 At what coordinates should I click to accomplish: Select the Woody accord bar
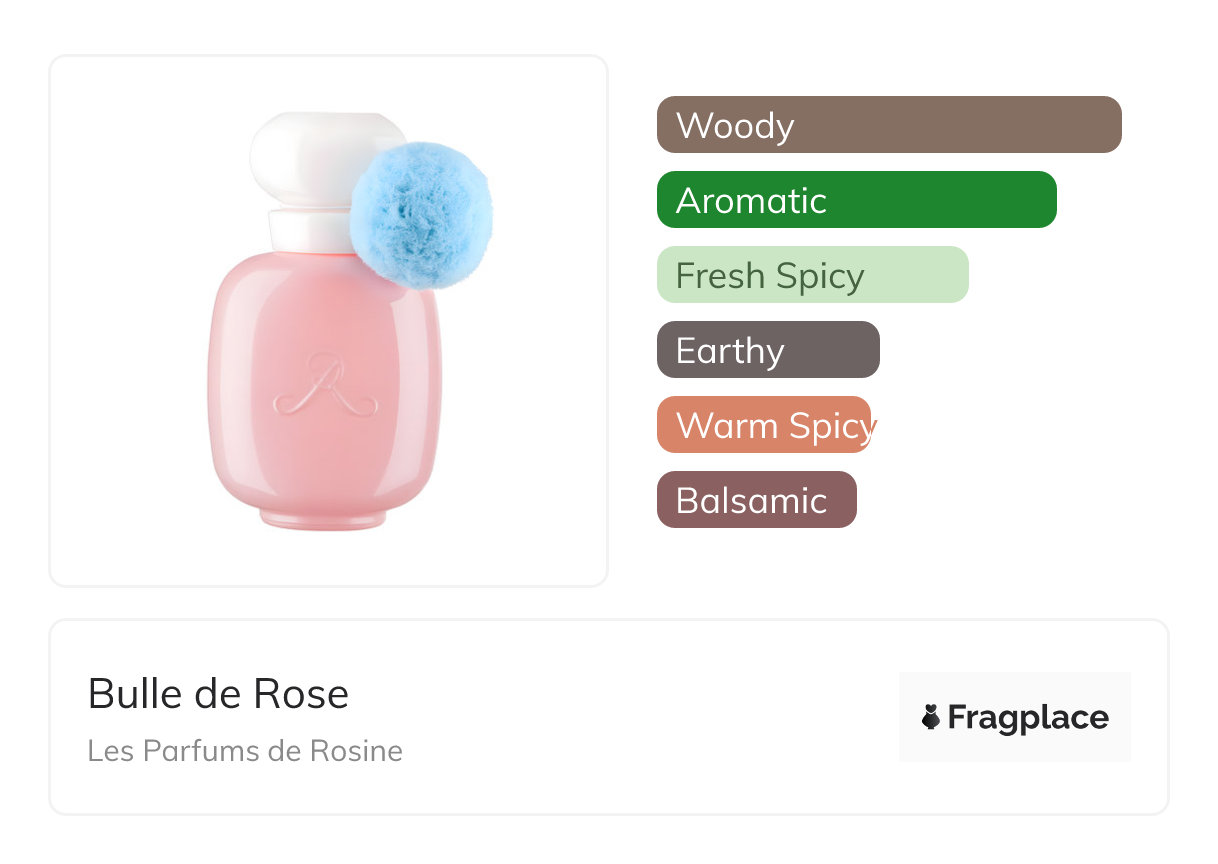(889, 125)
